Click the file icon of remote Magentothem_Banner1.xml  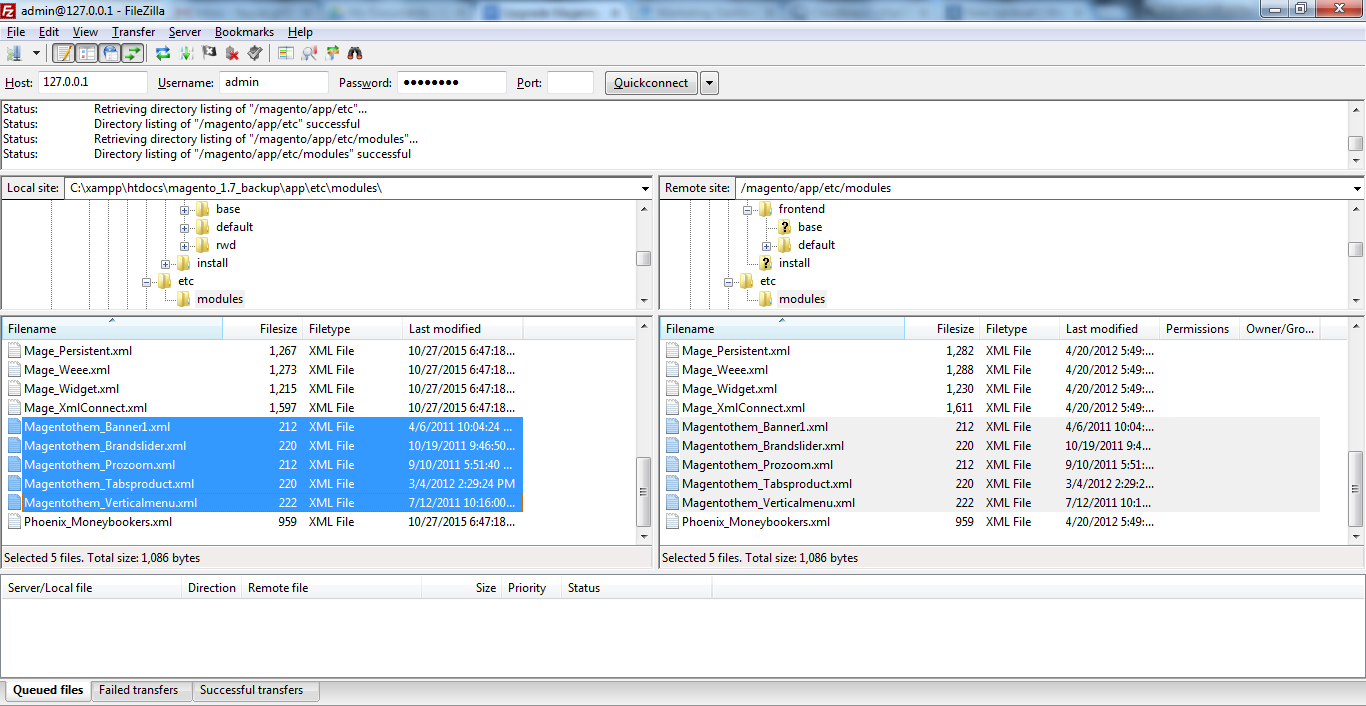[672, 427]
